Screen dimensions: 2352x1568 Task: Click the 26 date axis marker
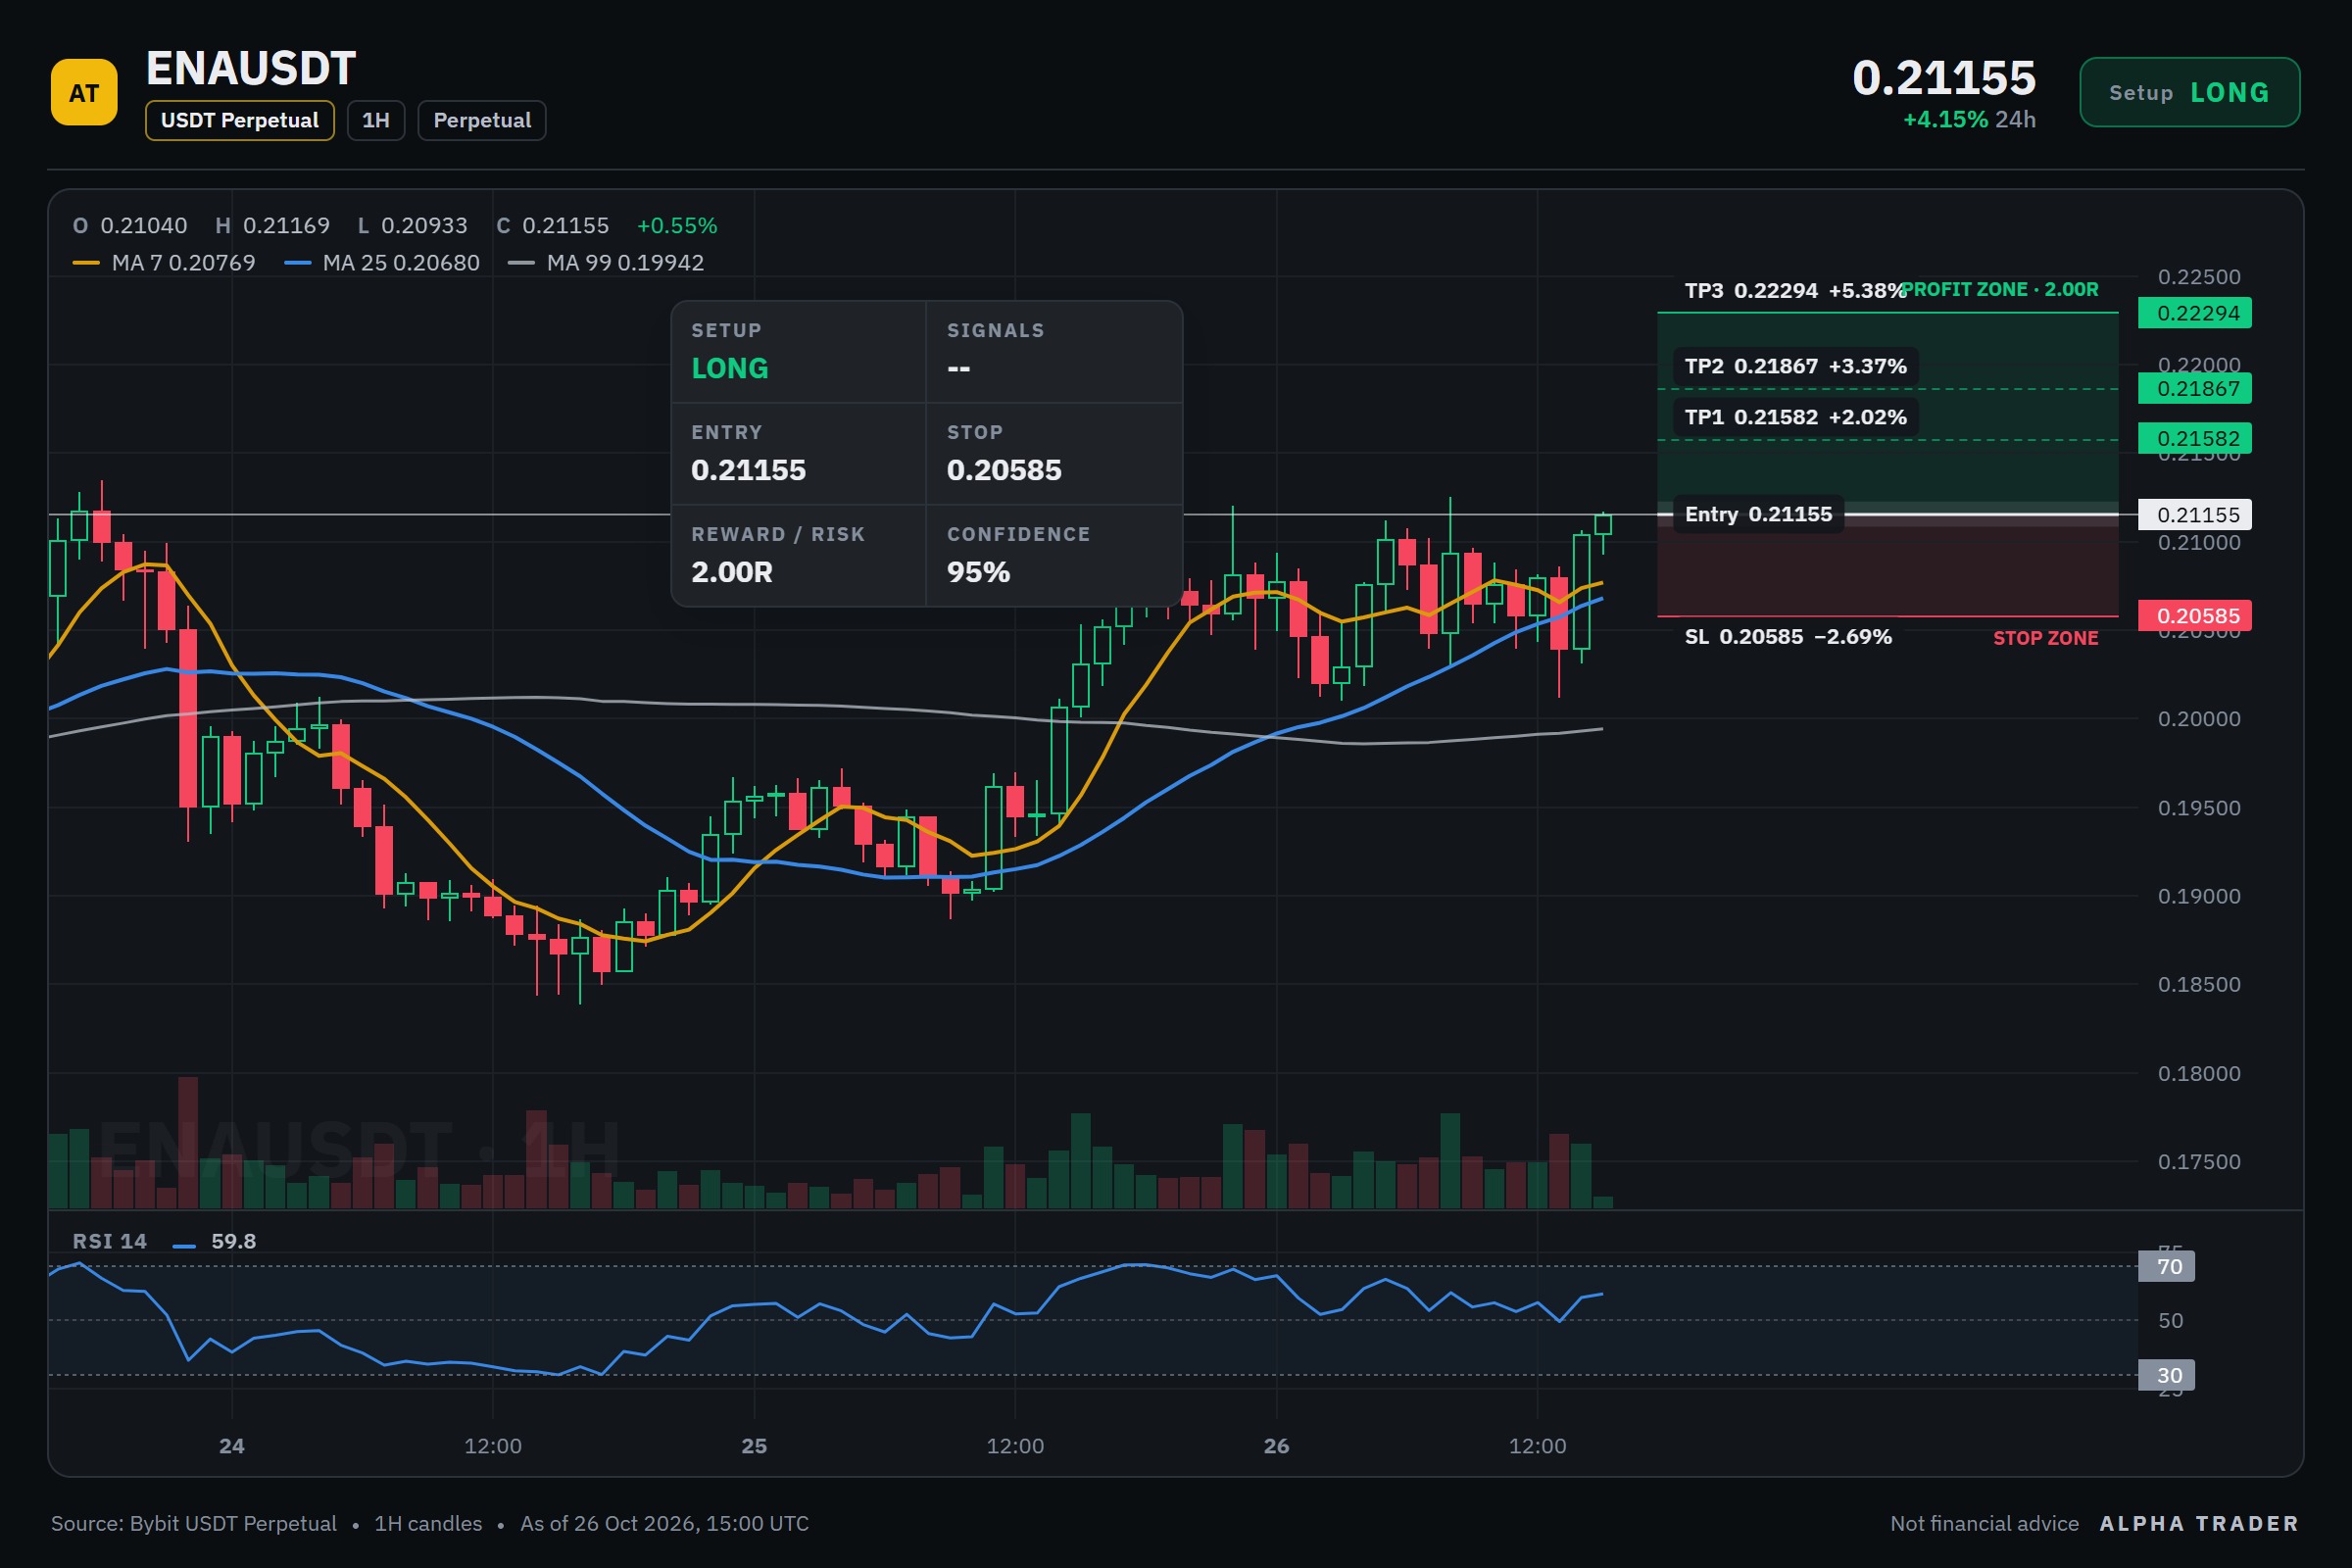tap(1276, 1446)
